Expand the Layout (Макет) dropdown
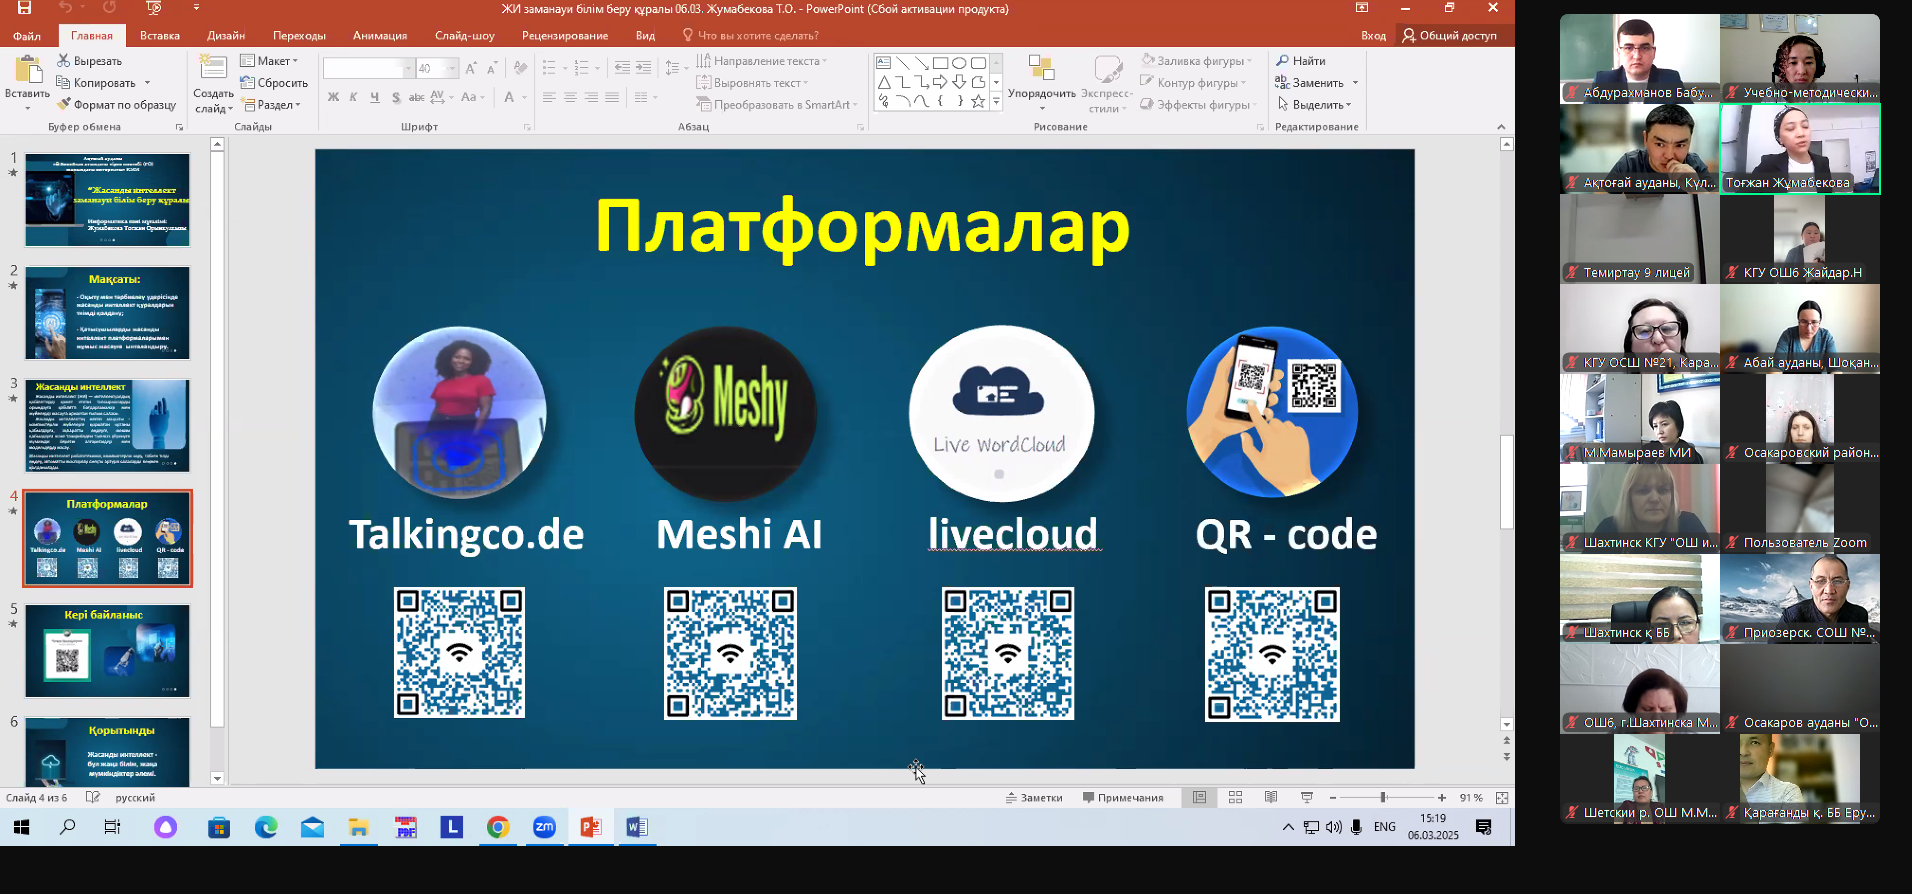Screen dimensions: 1912x894 click(269, 61)
